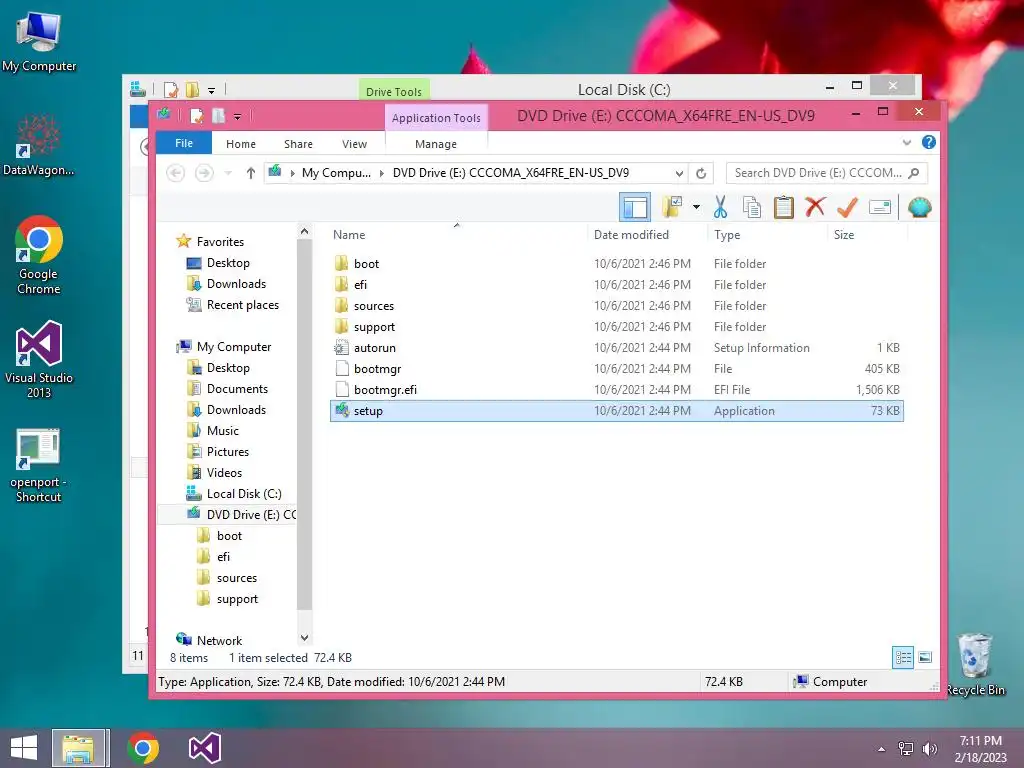Open the Home ribbon tab

pyautogui.click(x=241, y=144)
